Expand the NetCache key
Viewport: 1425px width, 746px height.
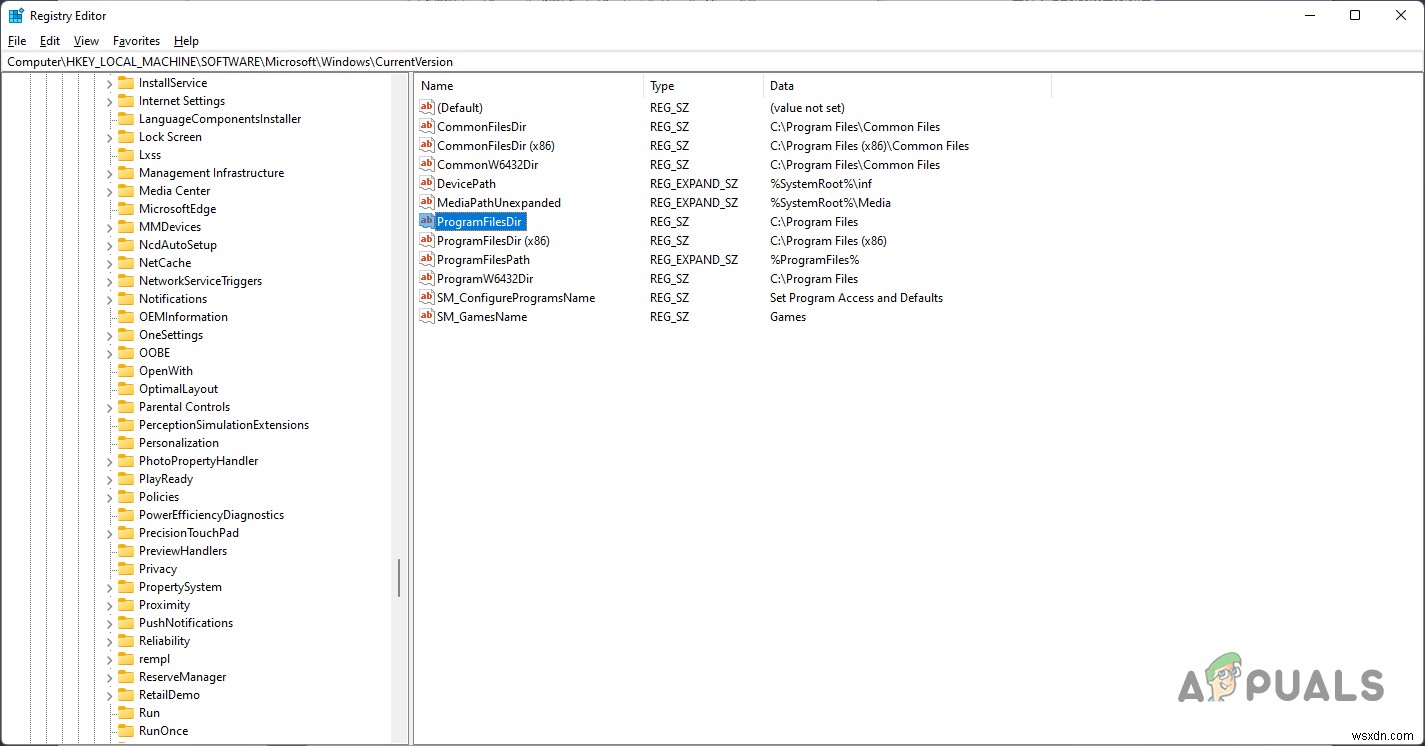110,263
